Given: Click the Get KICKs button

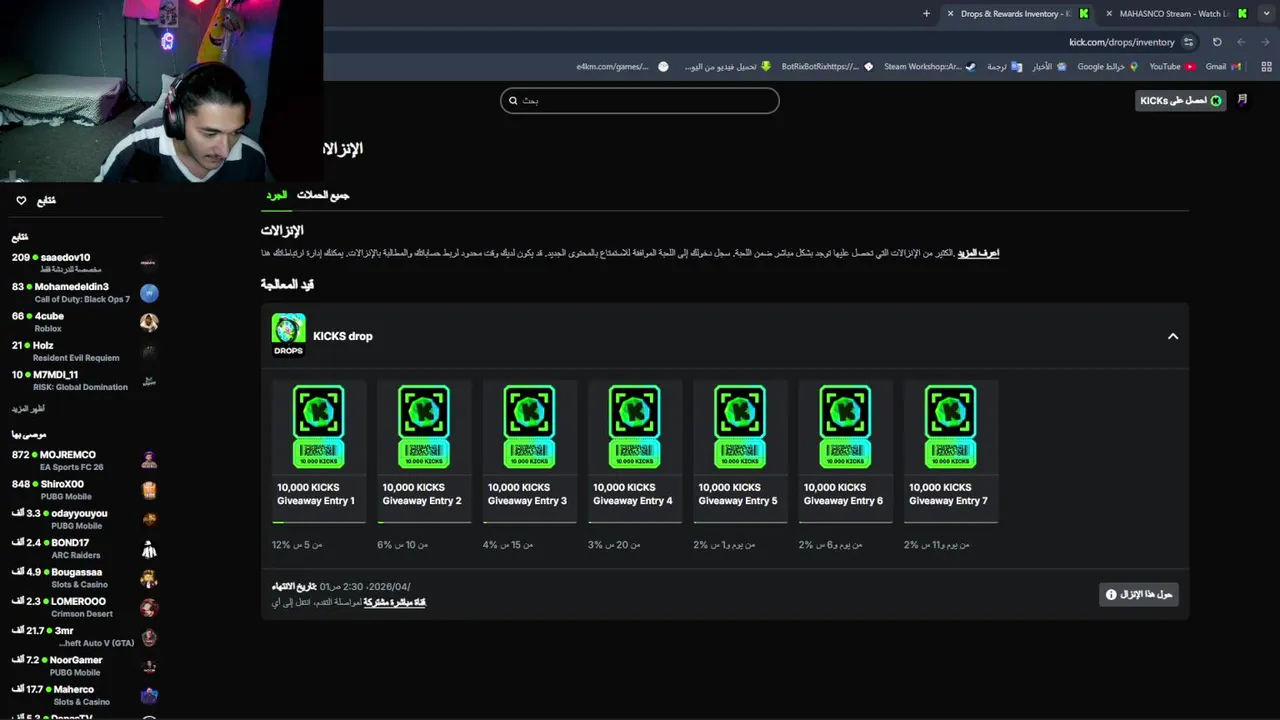Looking at the screenshot, I should 1180,100.
